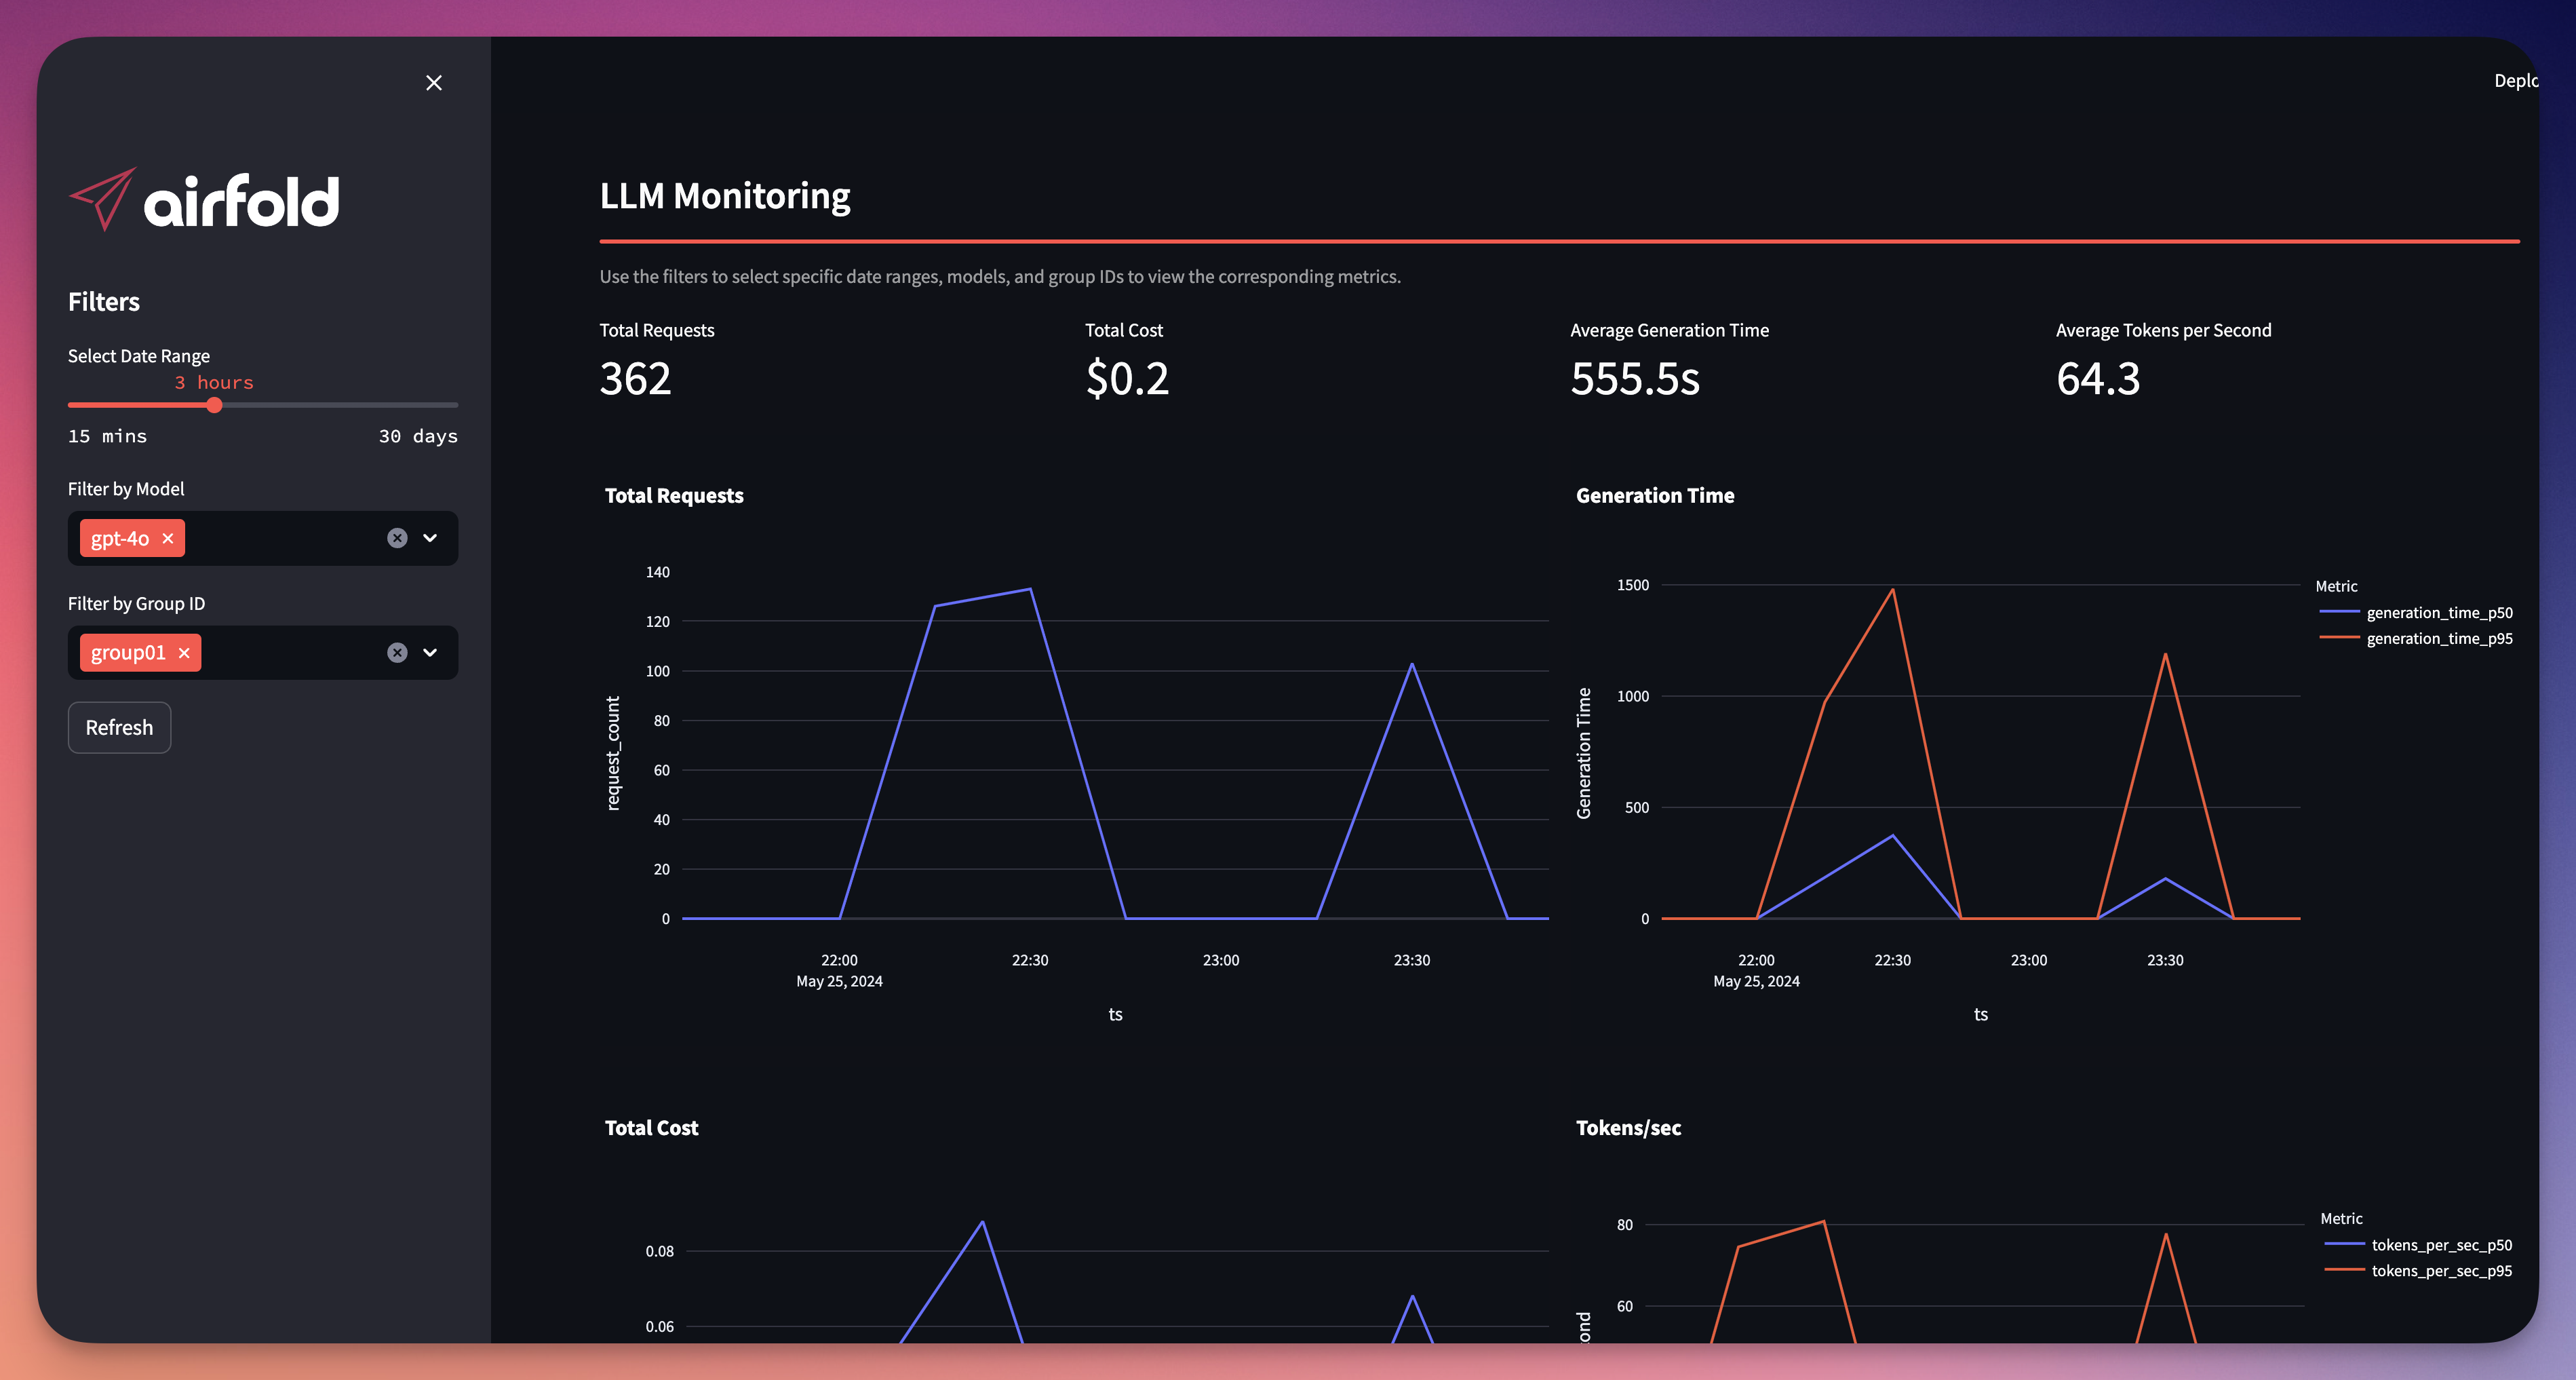Click the Deploy button in the header

(x=2515, y=81)
